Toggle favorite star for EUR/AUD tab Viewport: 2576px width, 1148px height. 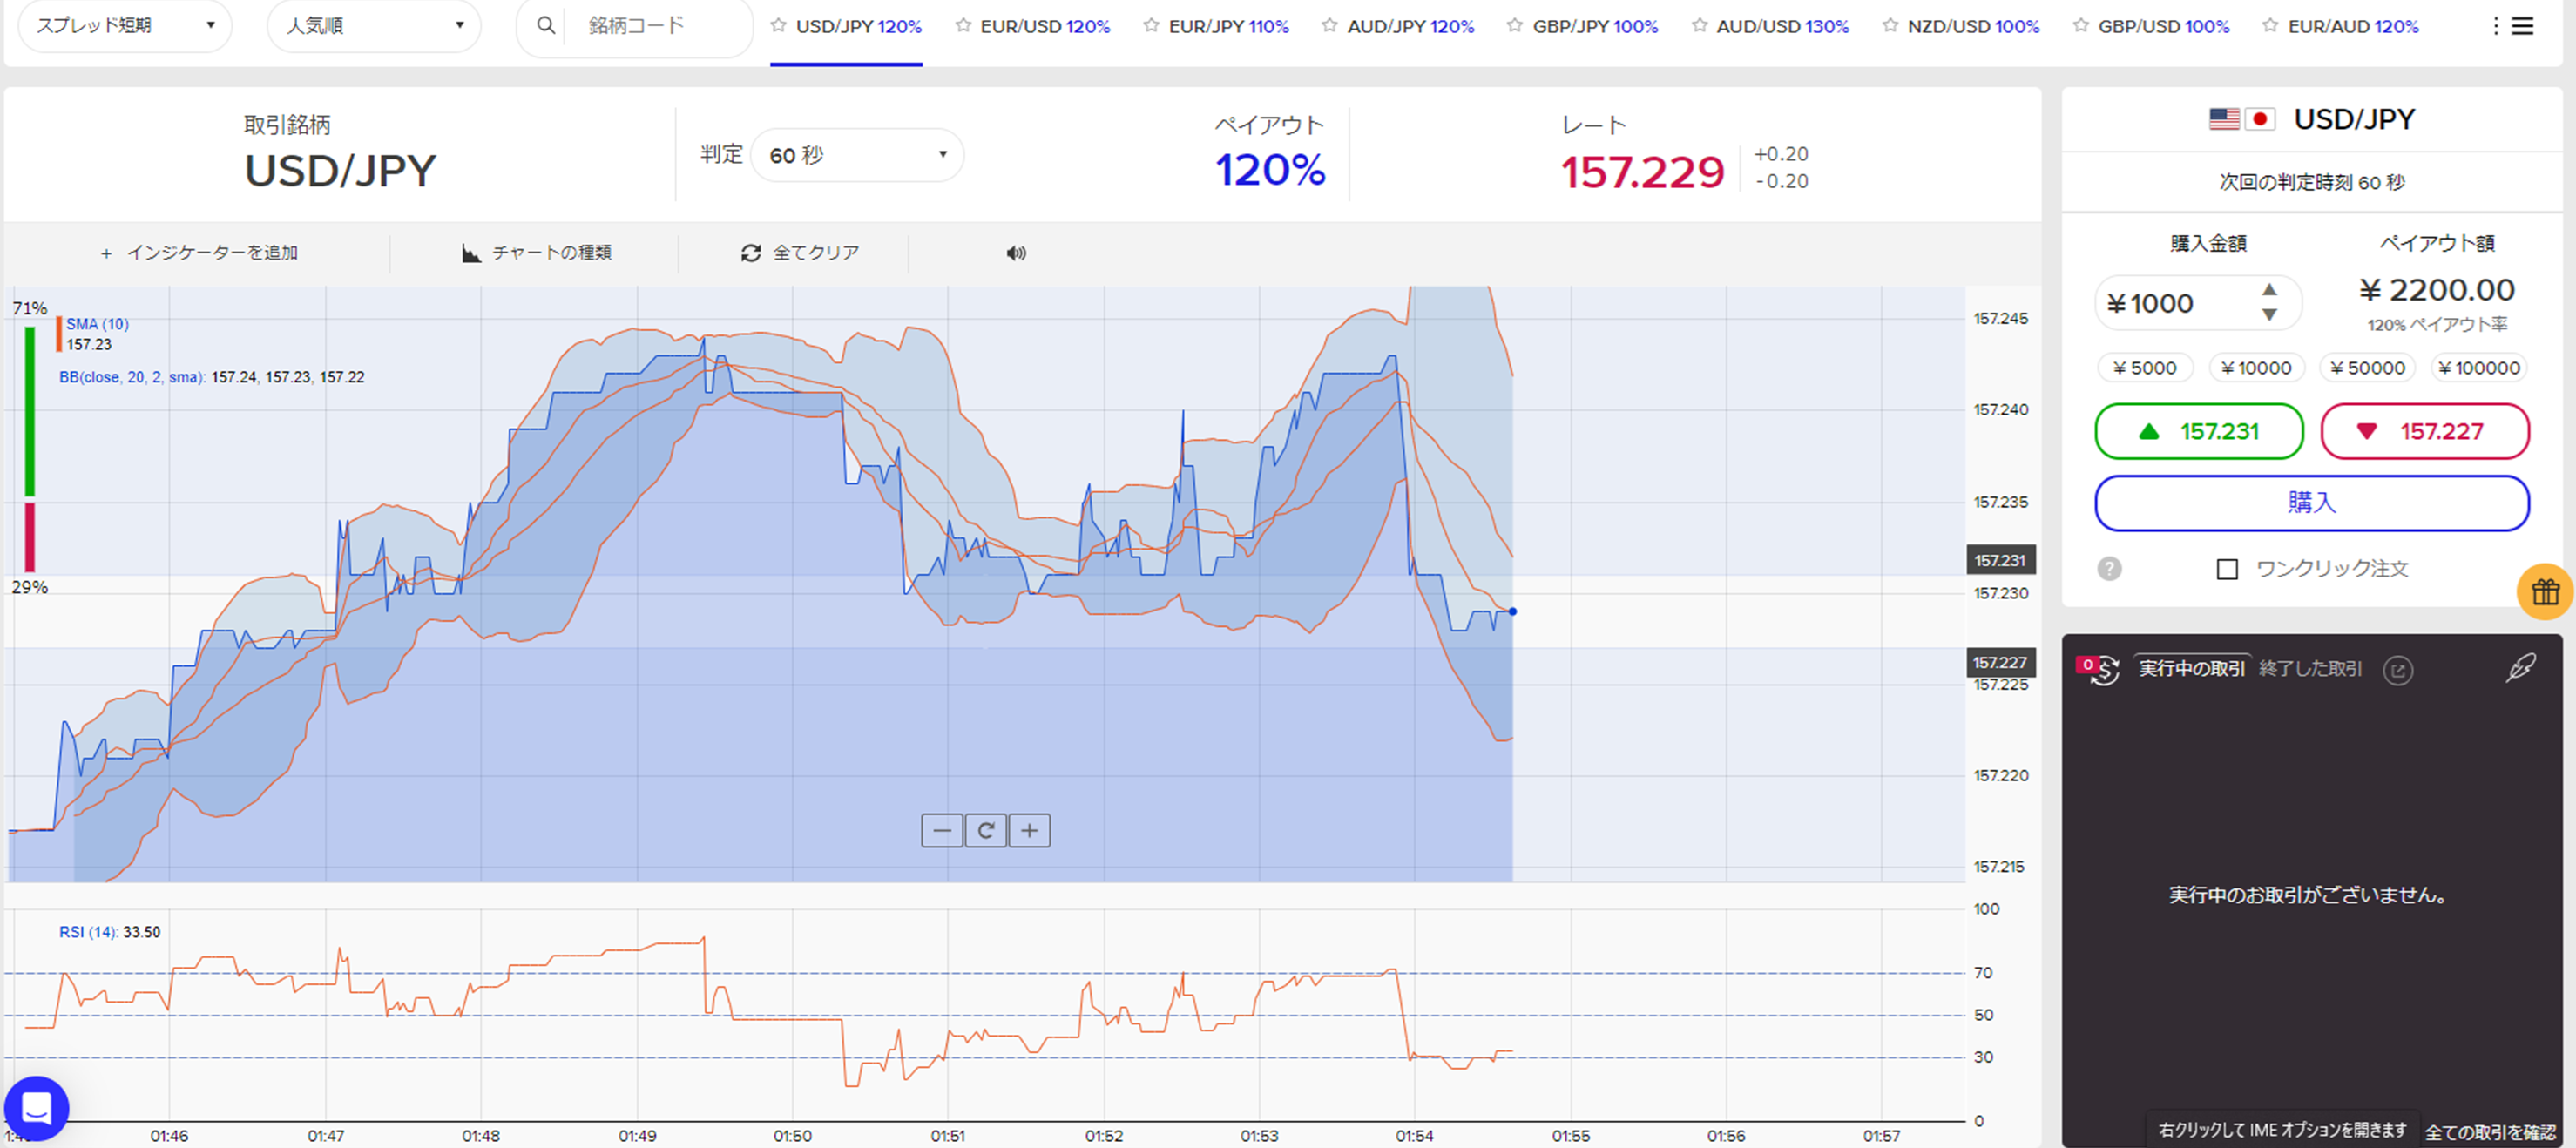point(2271,25)
